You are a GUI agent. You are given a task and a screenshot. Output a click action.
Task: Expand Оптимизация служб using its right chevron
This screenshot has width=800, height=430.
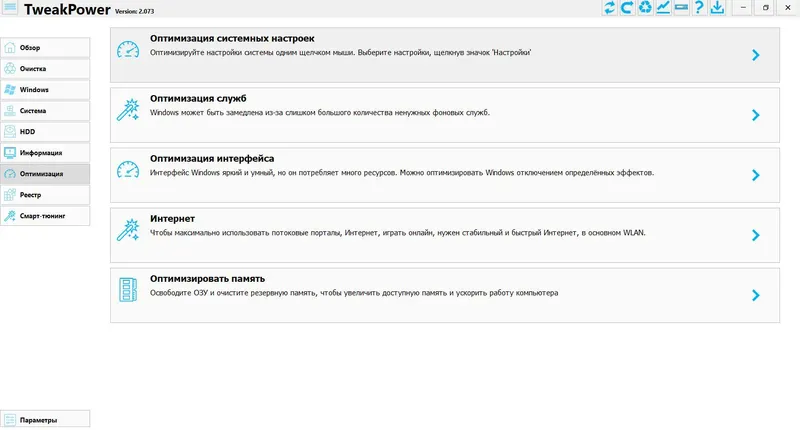pyautogui.click(x=756, y=115)
